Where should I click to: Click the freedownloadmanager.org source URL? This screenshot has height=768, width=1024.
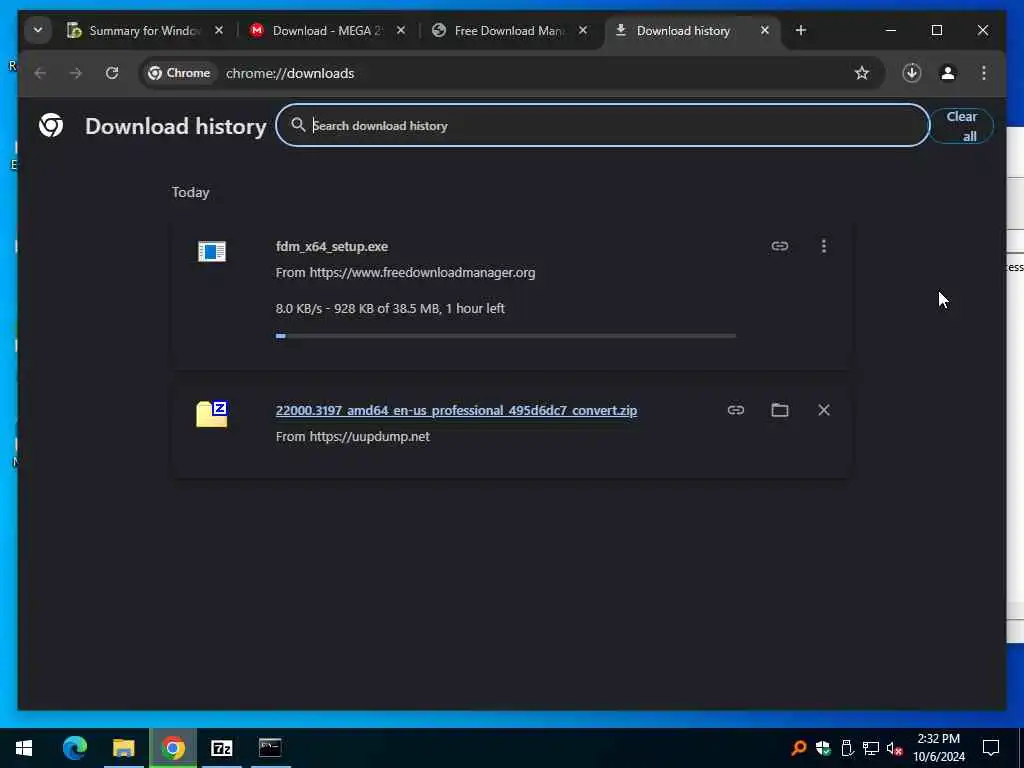(423, 273)
